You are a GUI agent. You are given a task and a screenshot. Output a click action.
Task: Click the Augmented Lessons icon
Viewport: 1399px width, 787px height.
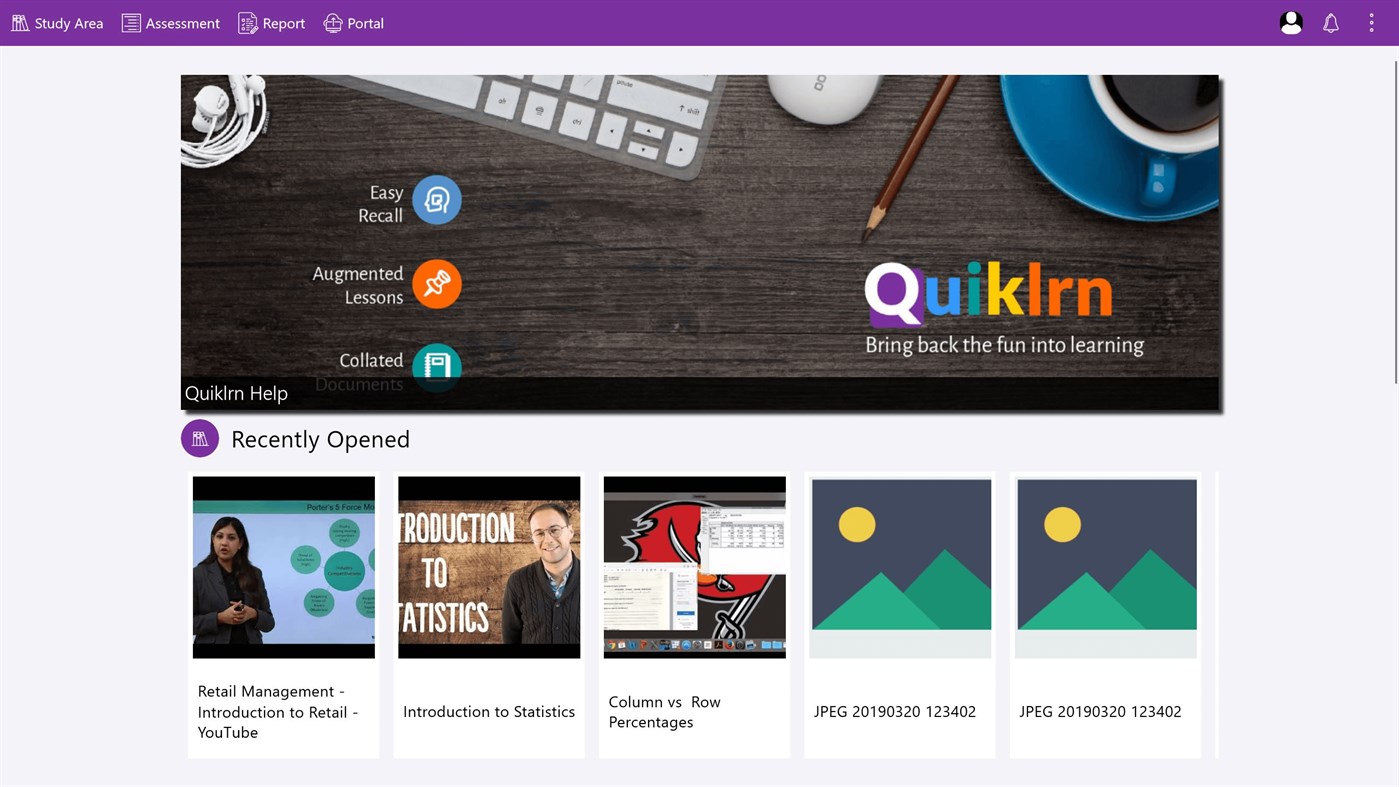[x=437, y=284]
